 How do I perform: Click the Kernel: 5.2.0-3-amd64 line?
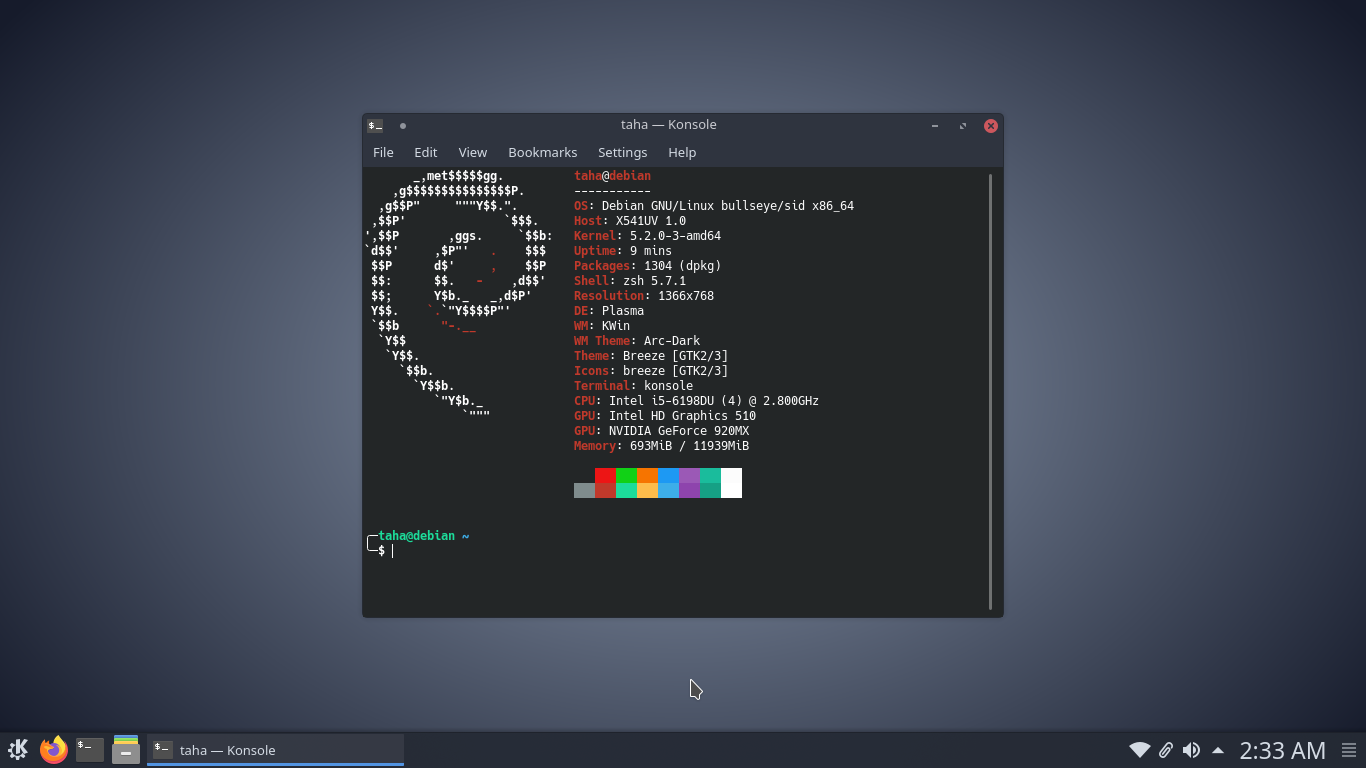tap(647, 236)
